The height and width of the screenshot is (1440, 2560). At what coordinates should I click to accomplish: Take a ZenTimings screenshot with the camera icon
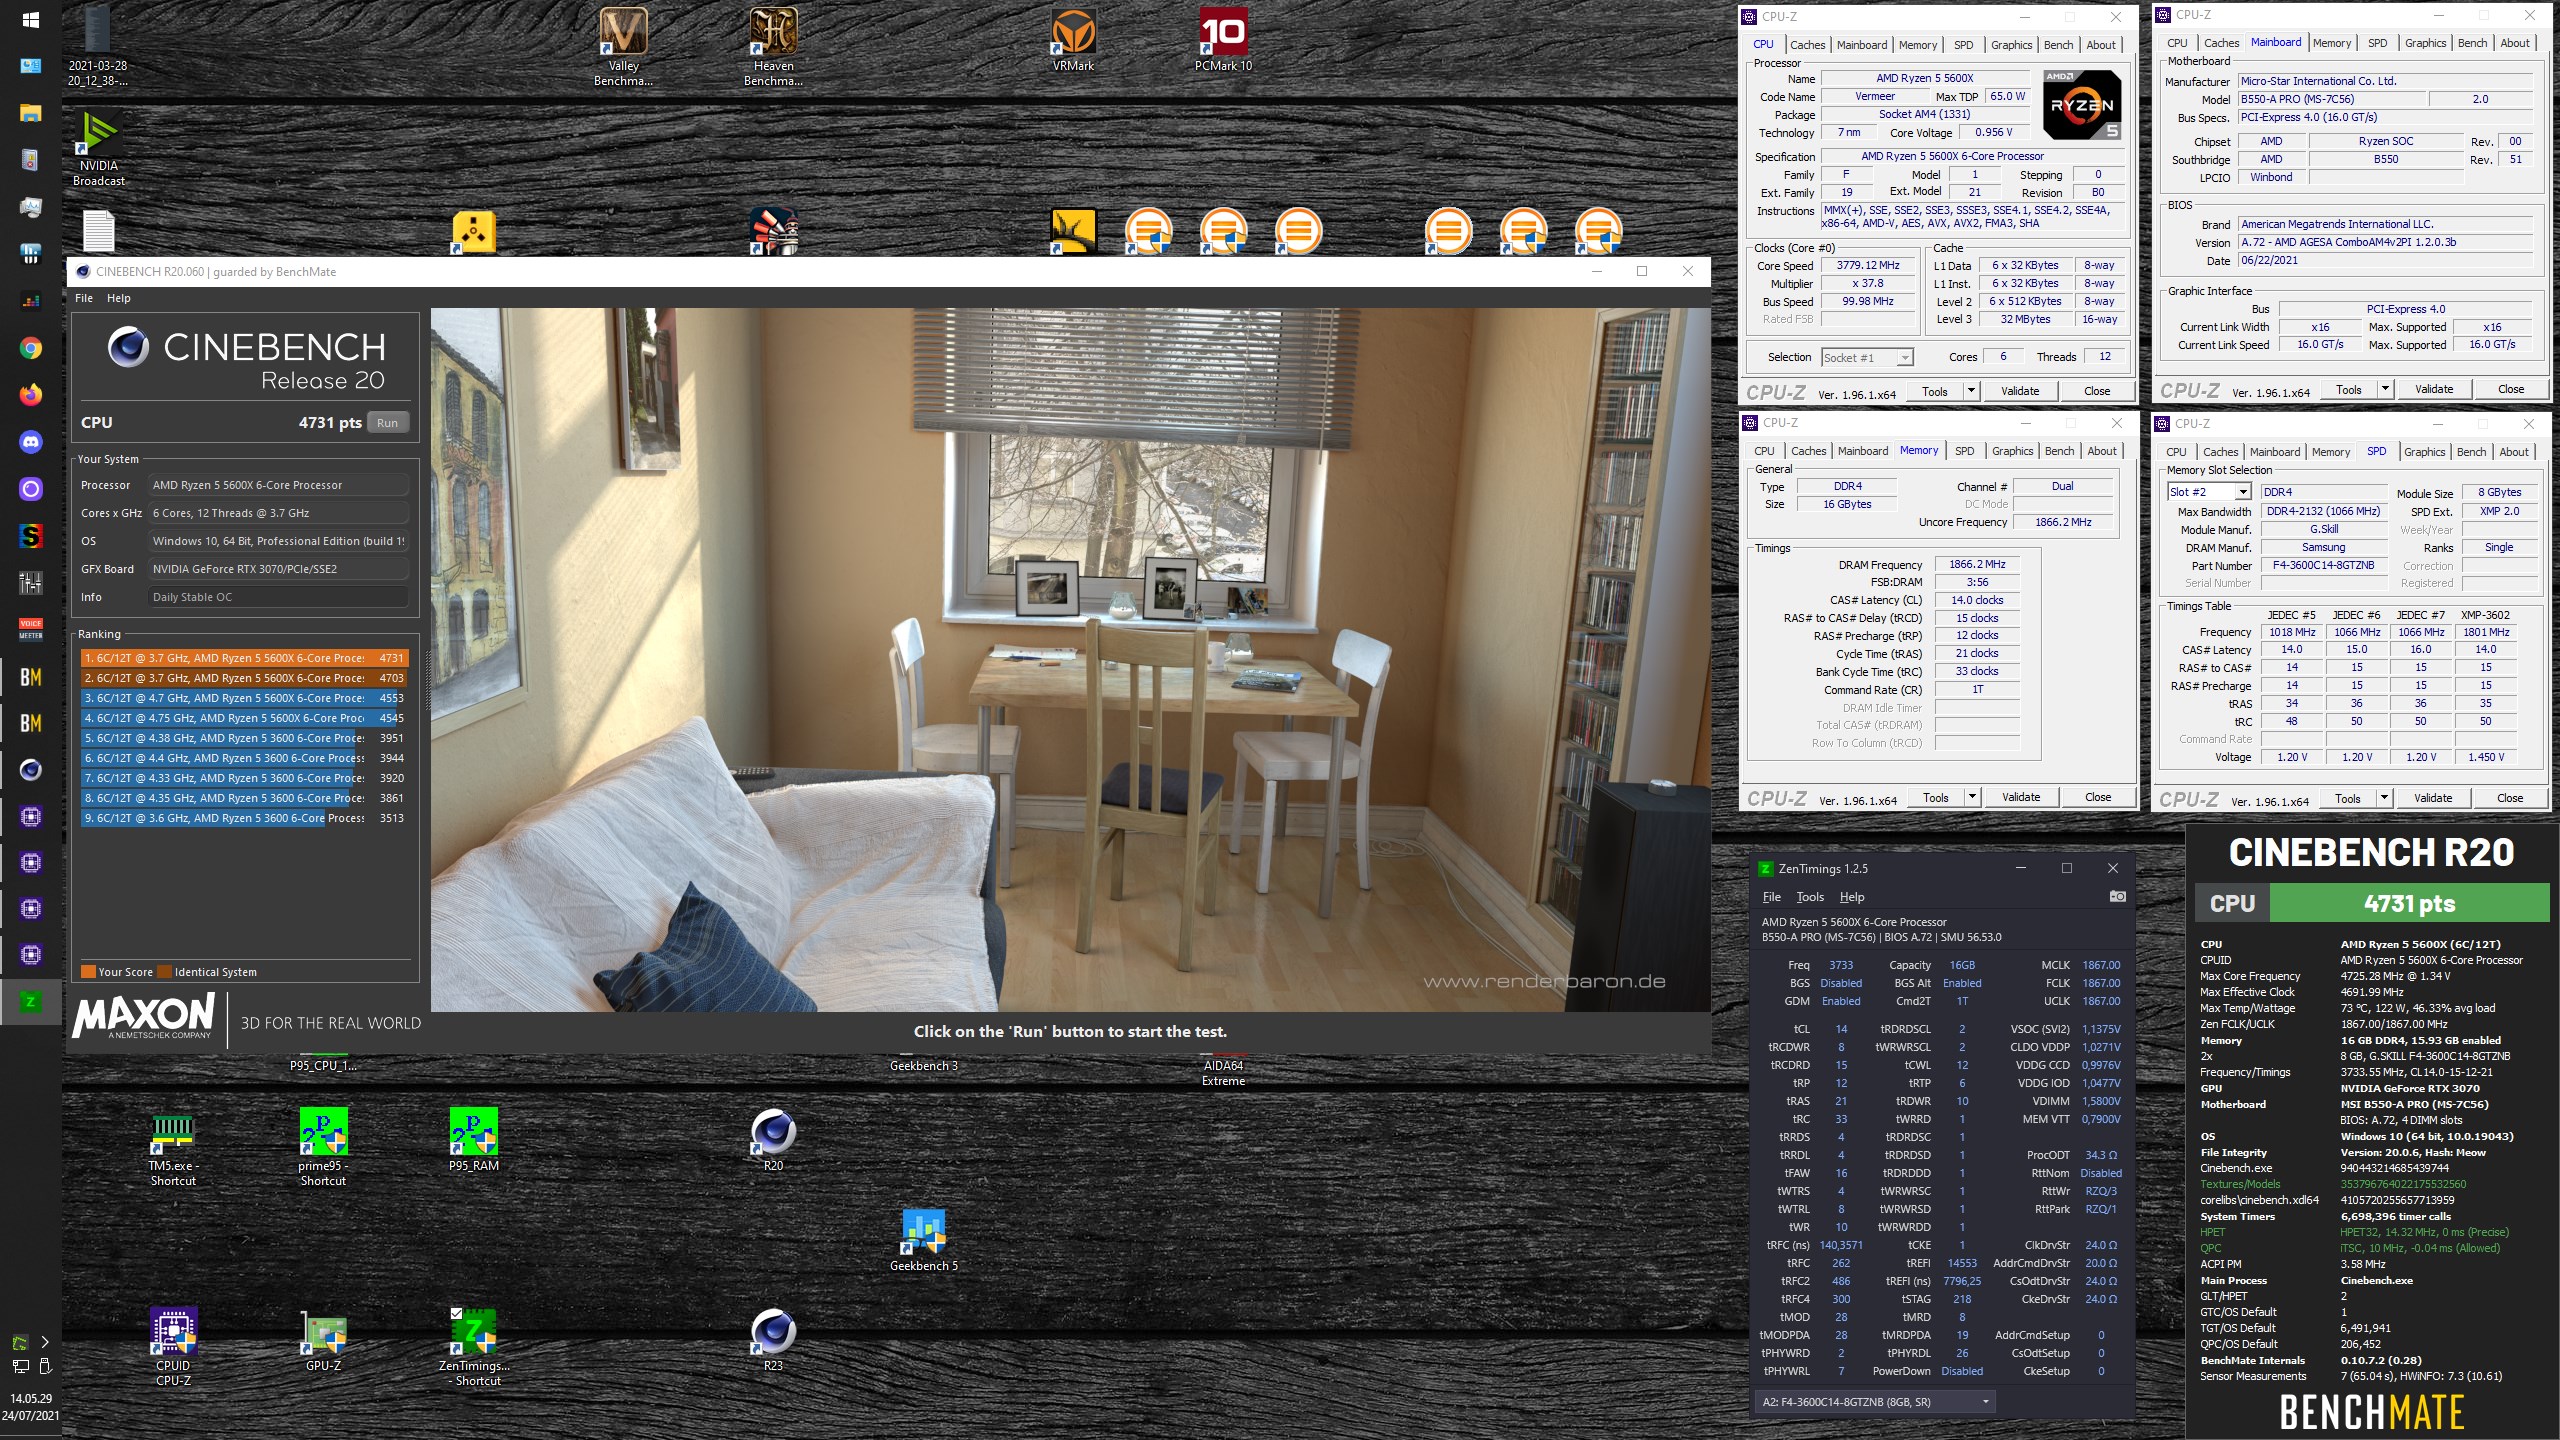(2117, 896)
